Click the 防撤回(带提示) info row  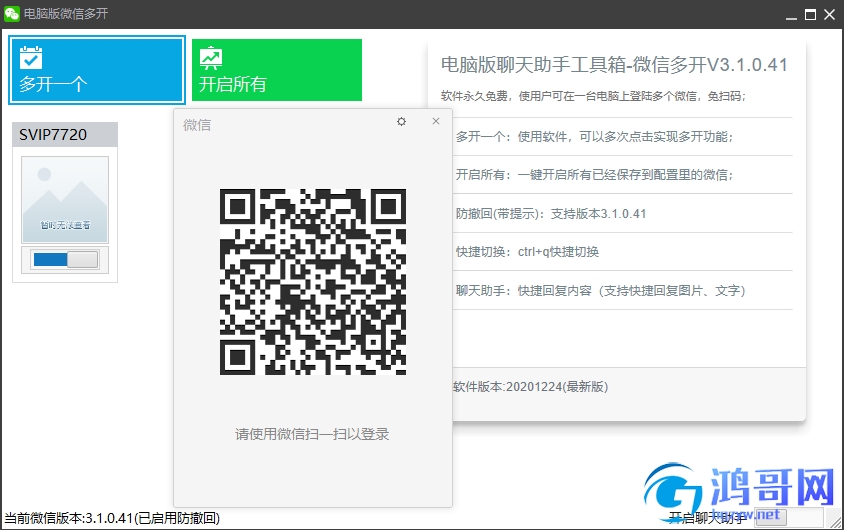point(551,214)
